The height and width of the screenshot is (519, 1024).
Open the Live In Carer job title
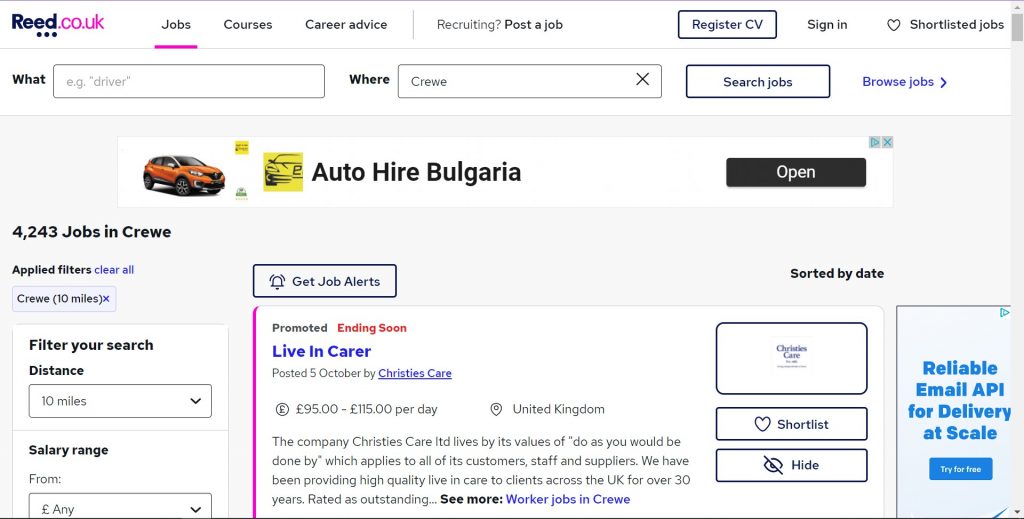tap(321, 351)
